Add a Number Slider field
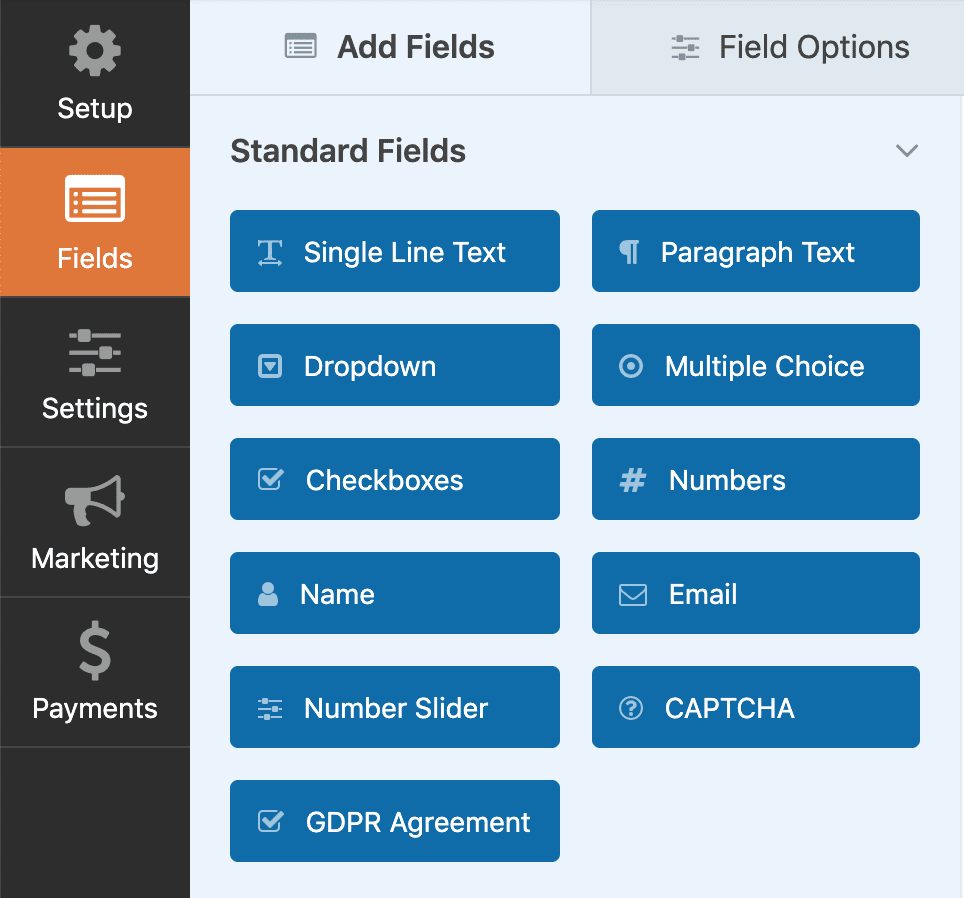 click(x=395, y=707)
